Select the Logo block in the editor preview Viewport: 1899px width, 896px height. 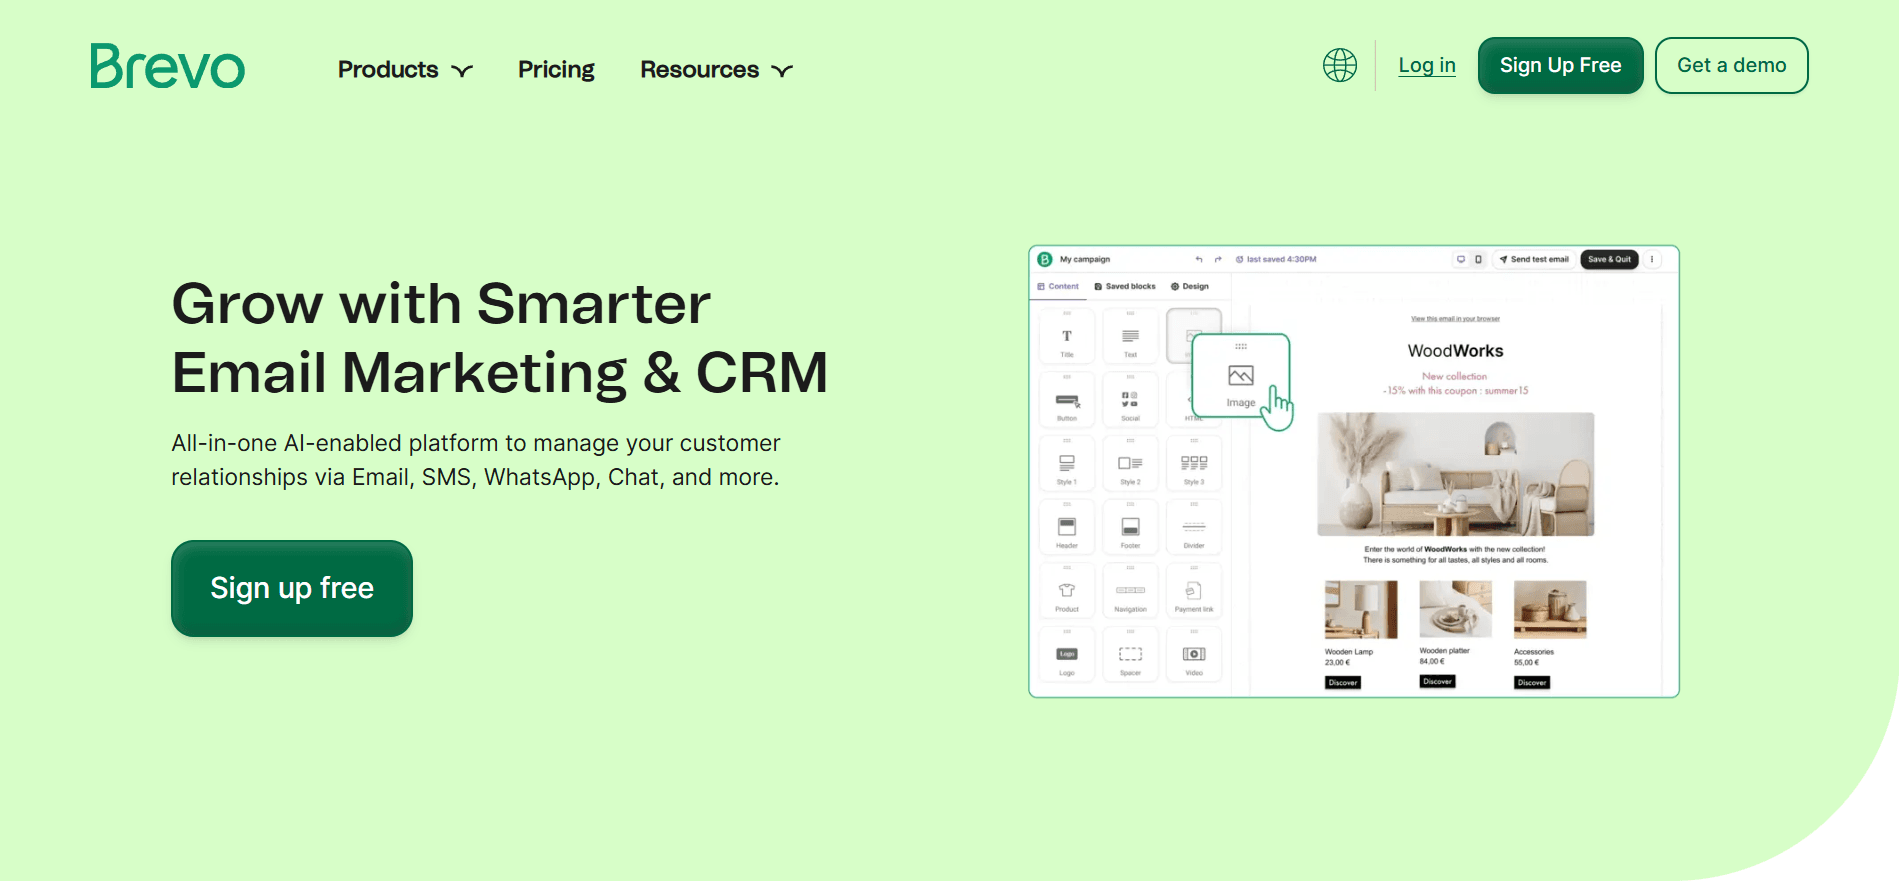(x=1067, y=655)
